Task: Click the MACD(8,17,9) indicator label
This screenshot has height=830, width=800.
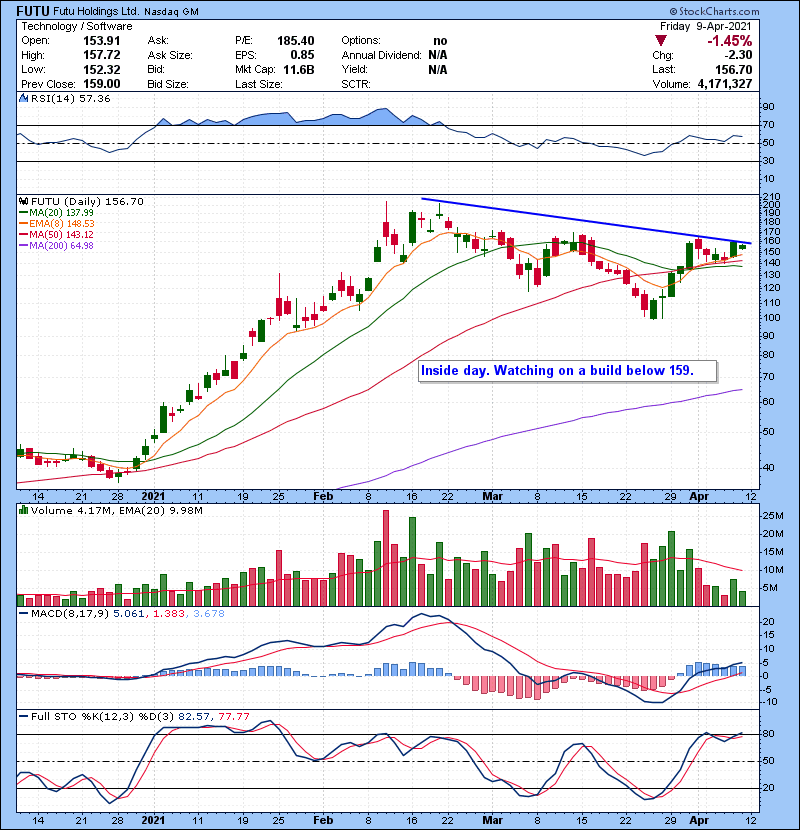Action: [x=70, y=614]
